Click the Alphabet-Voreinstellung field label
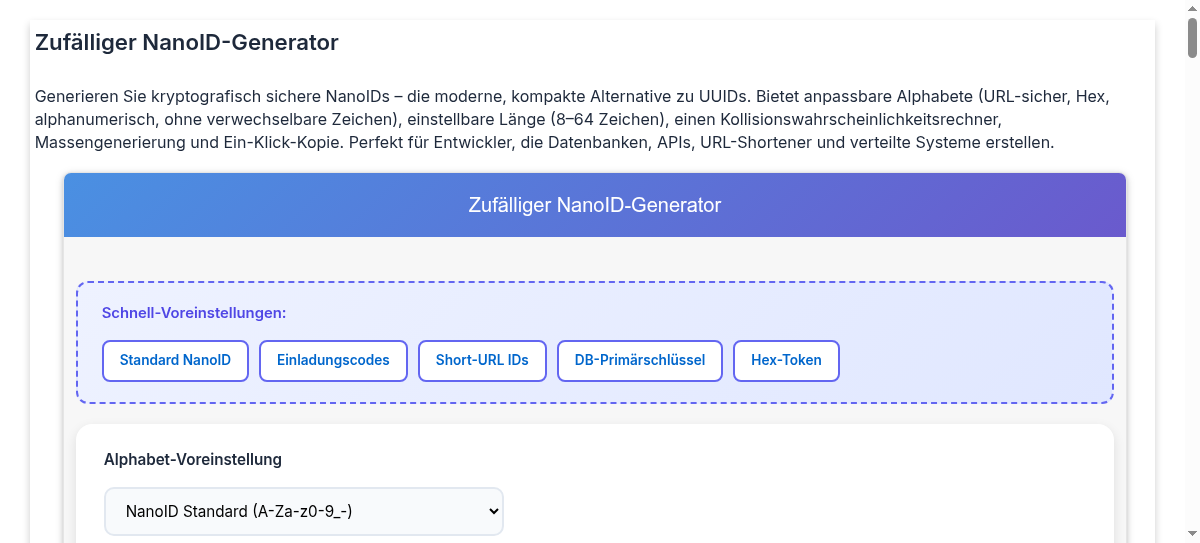Viewport: 1200px width, 543px height. (x=193, y=459)
